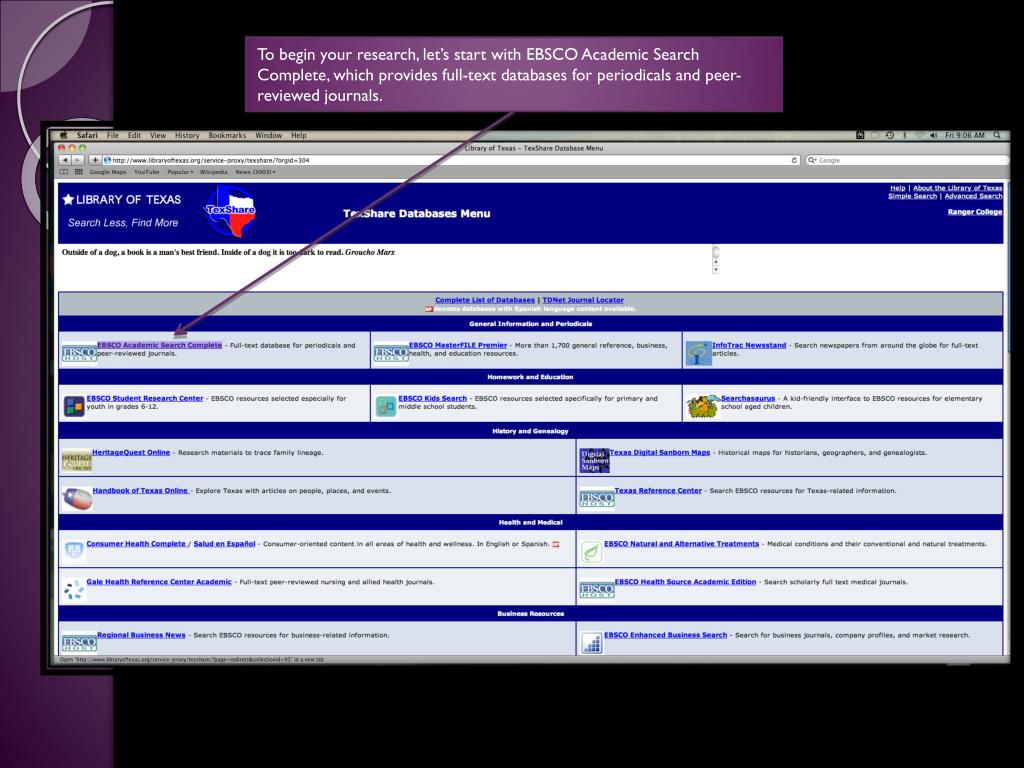Viewport: 1024px width, 768px height.
Task: Open EBSCO Enhanced Business Search link
Action: (665, 635)
